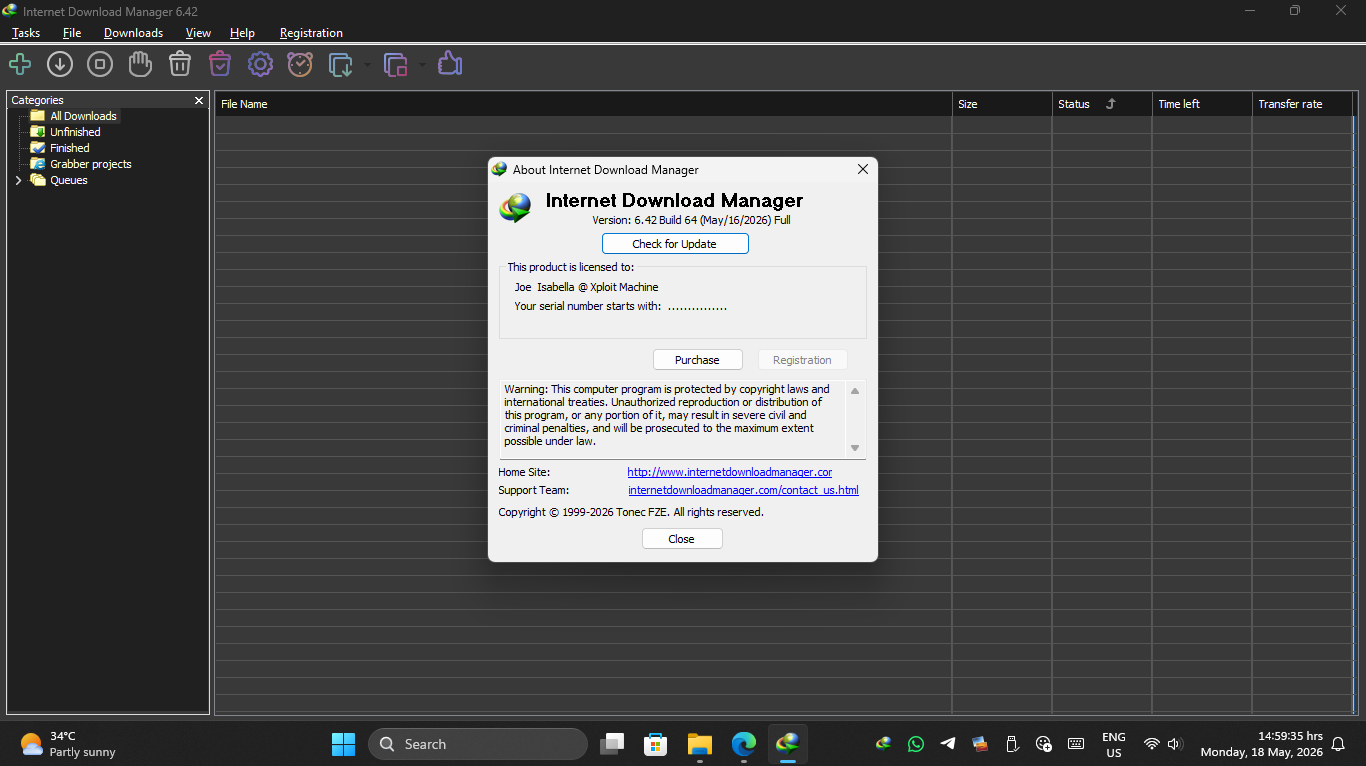
Task: Click the WhatsApp tray icon
Action: (x=916, y=744)
